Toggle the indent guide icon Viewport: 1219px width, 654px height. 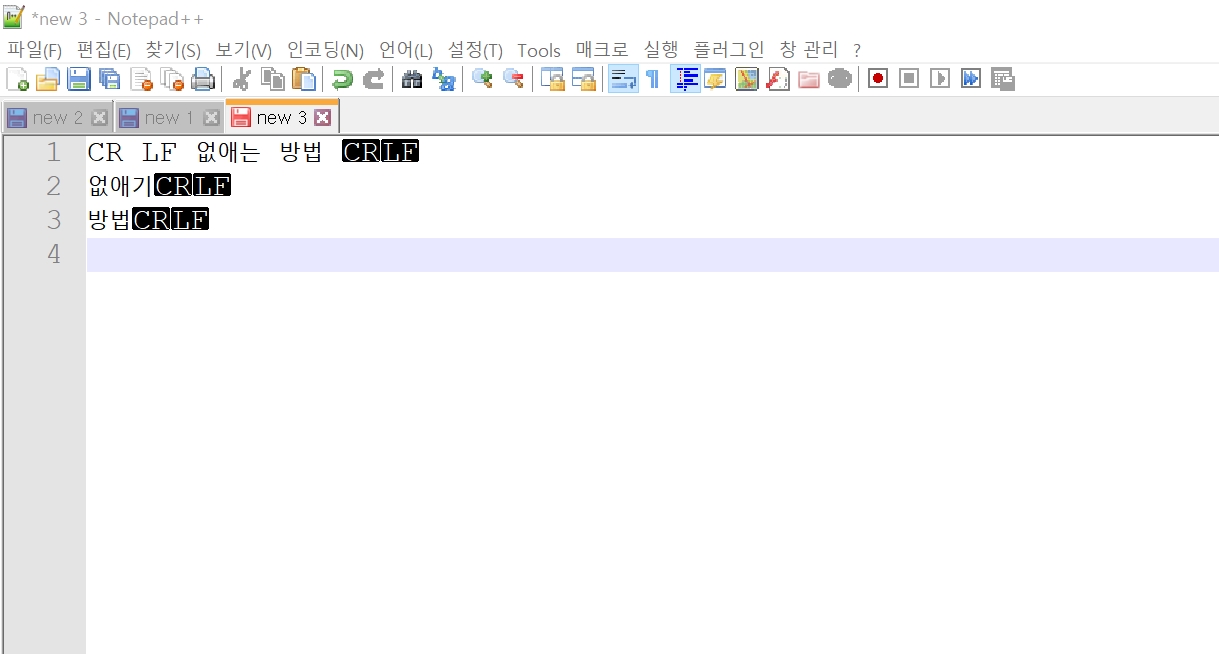[685, 79]
